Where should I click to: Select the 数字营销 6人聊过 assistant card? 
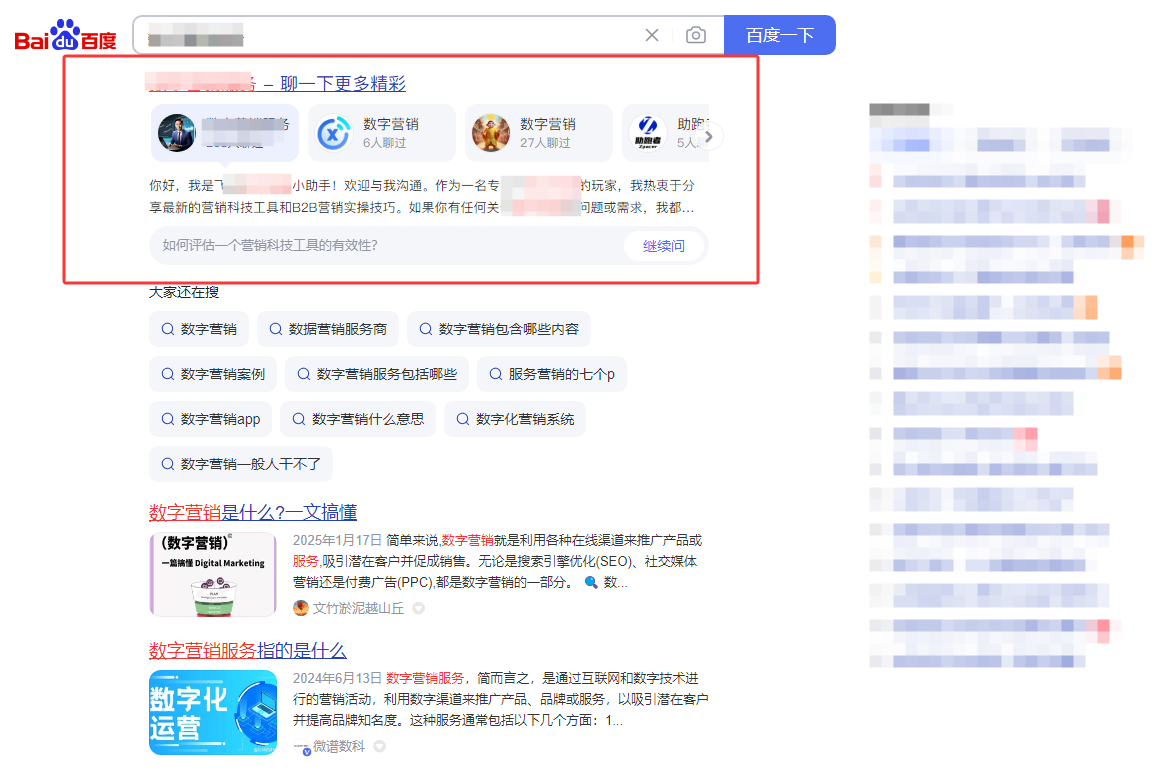point(381,133)
